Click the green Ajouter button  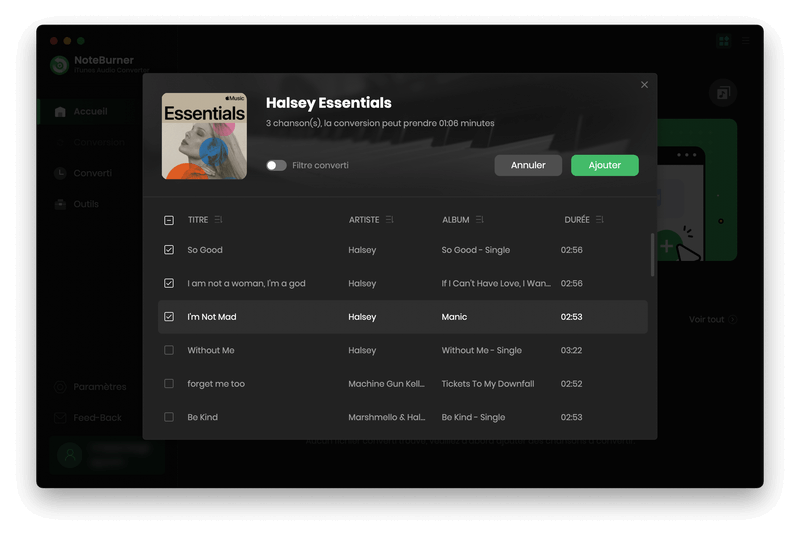click(x=605, y=165)
